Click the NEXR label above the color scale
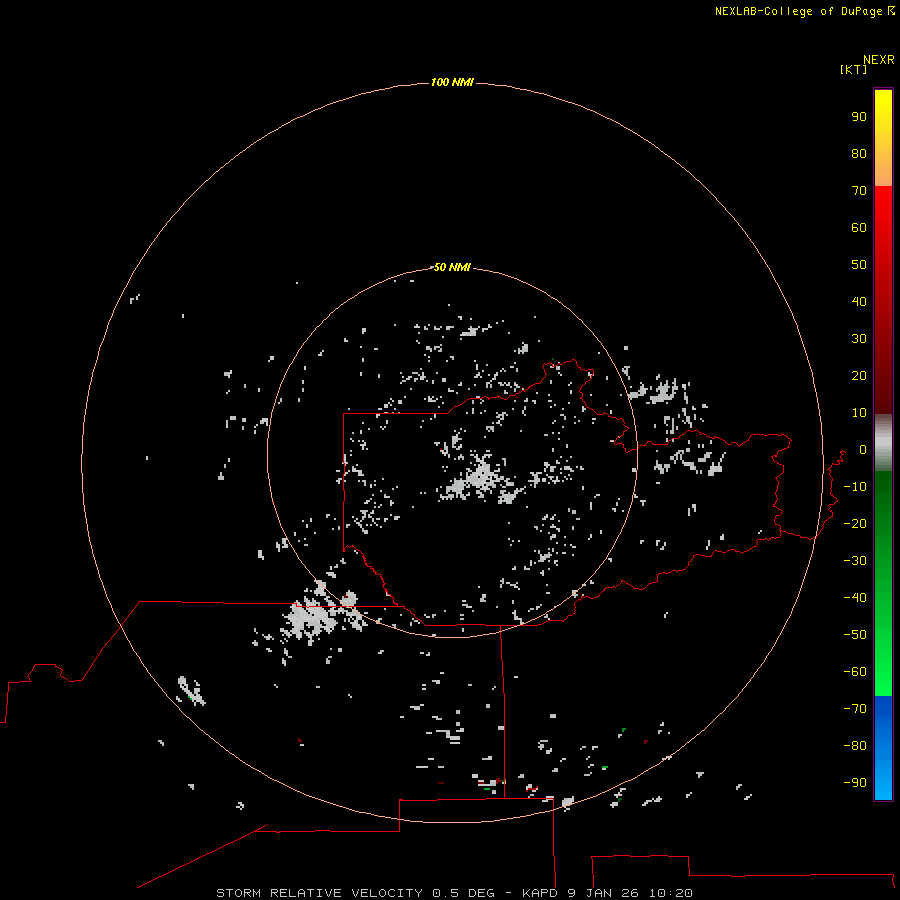Viewport: 900px width, 900px height. [879, 60]
